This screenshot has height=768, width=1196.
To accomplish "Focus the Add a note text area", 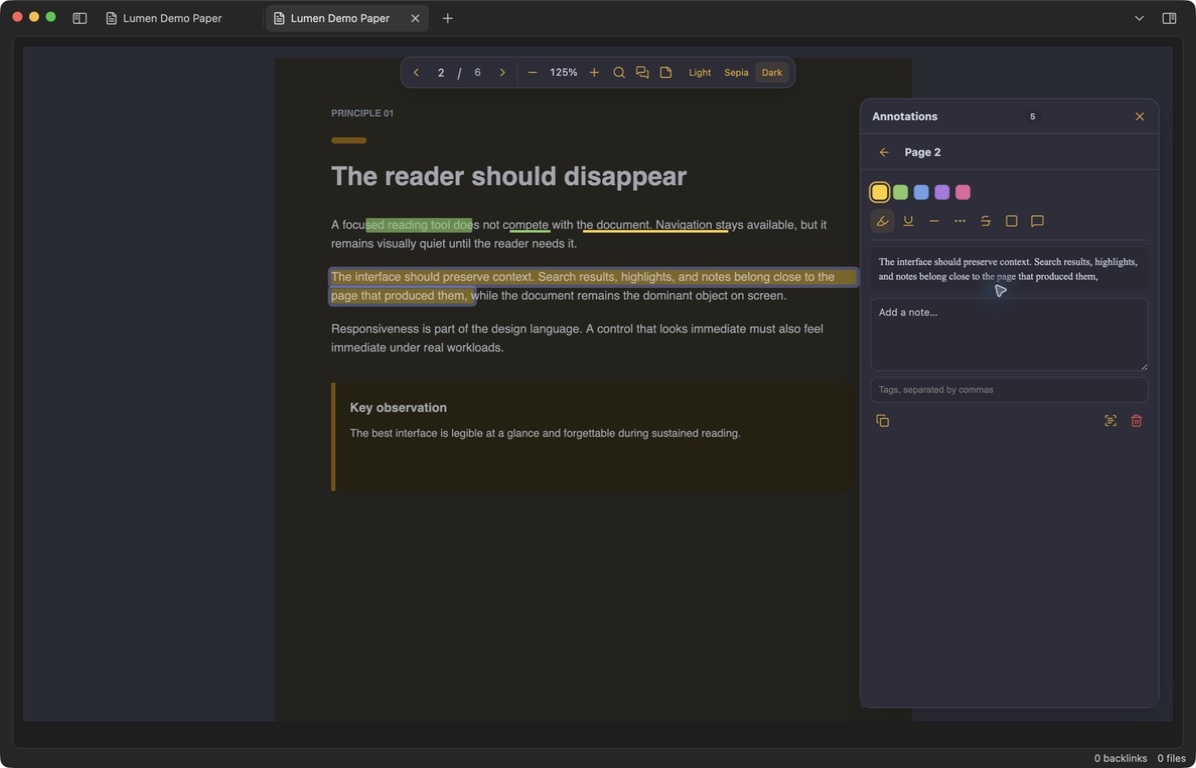I will [1009, 334].
